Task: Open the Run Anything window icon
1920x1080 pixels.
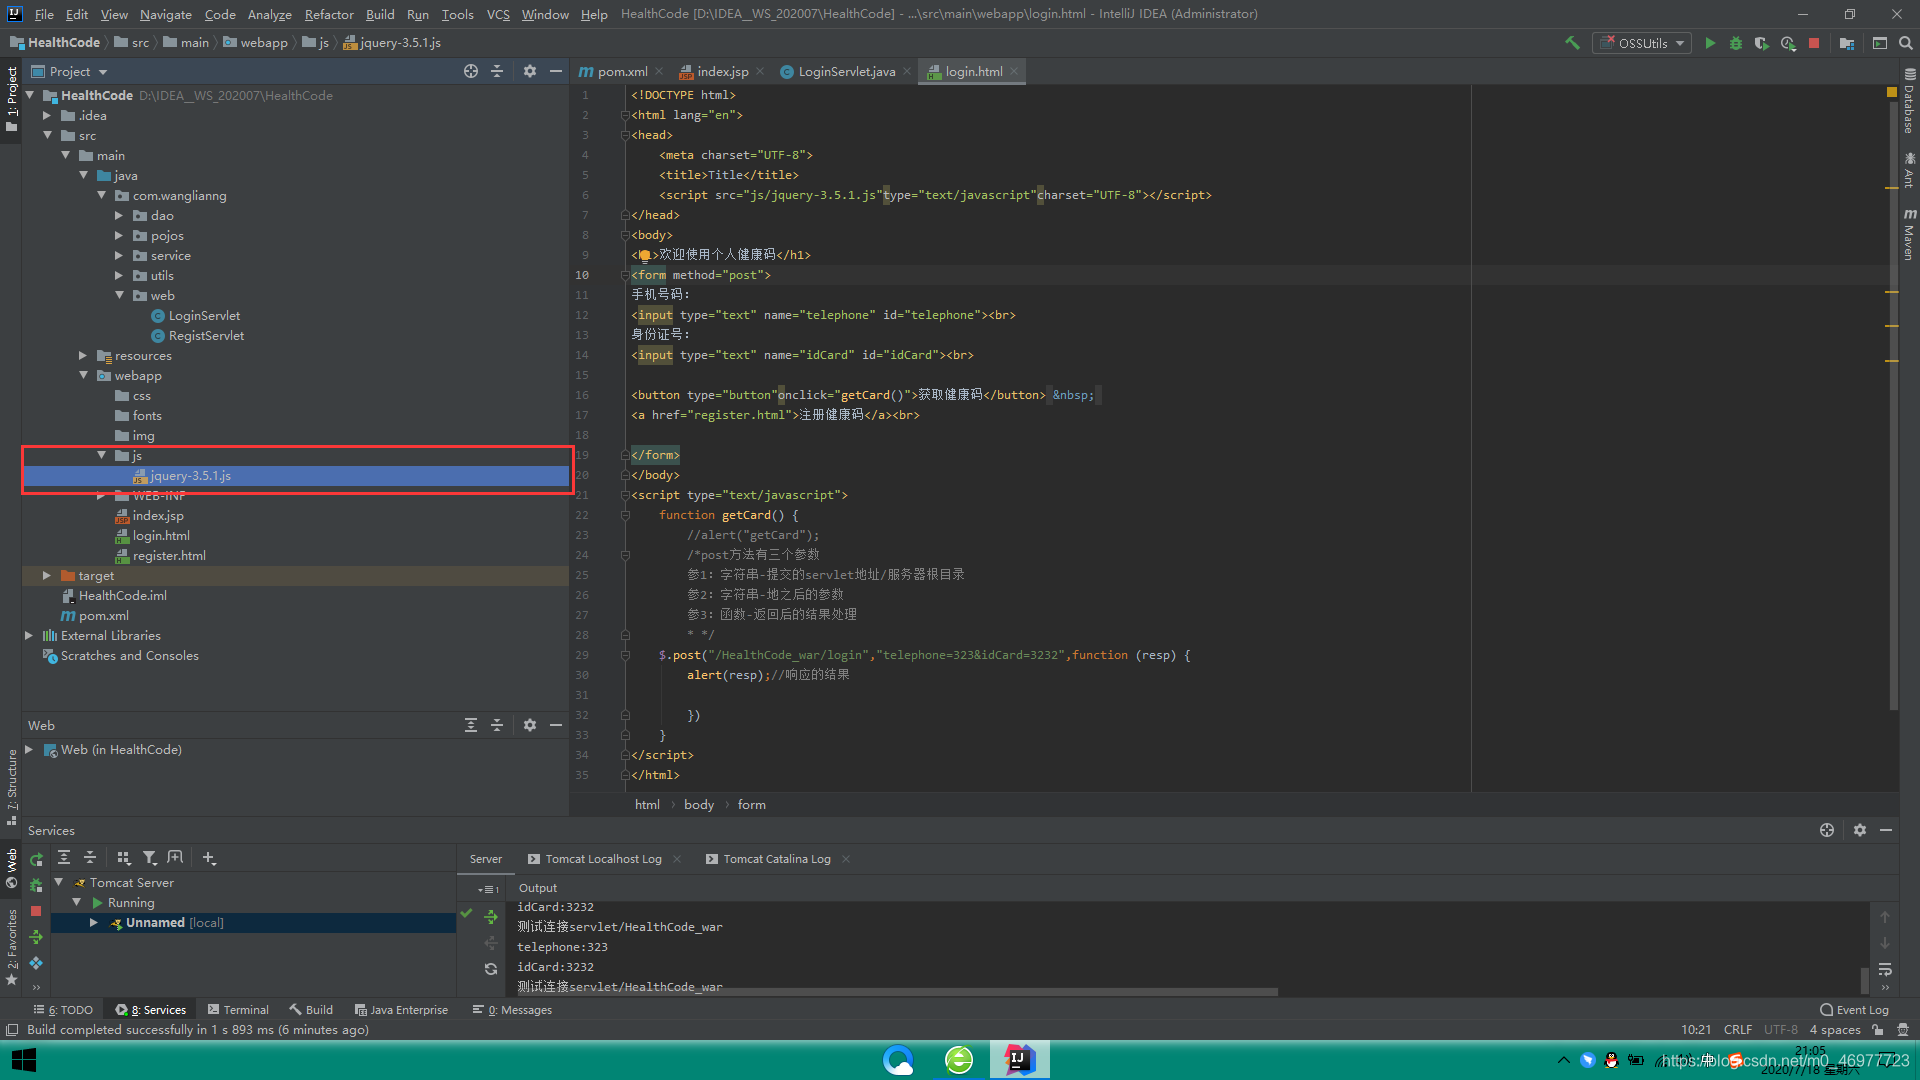Action: 1880,43
